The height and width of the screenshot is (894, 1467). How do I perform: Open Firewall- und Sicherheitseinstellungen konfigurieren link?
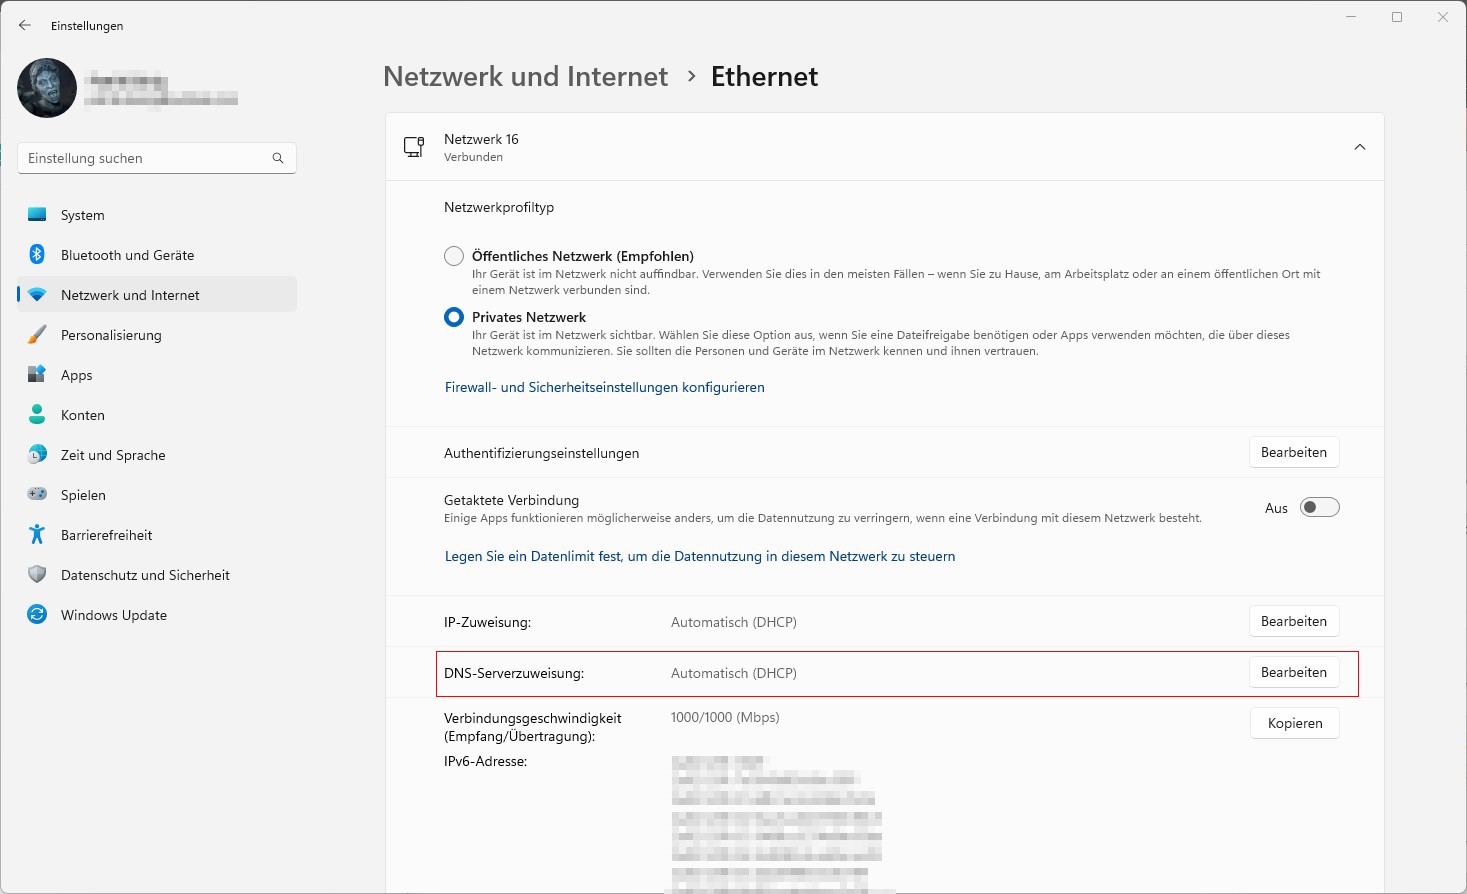point(605,387)
